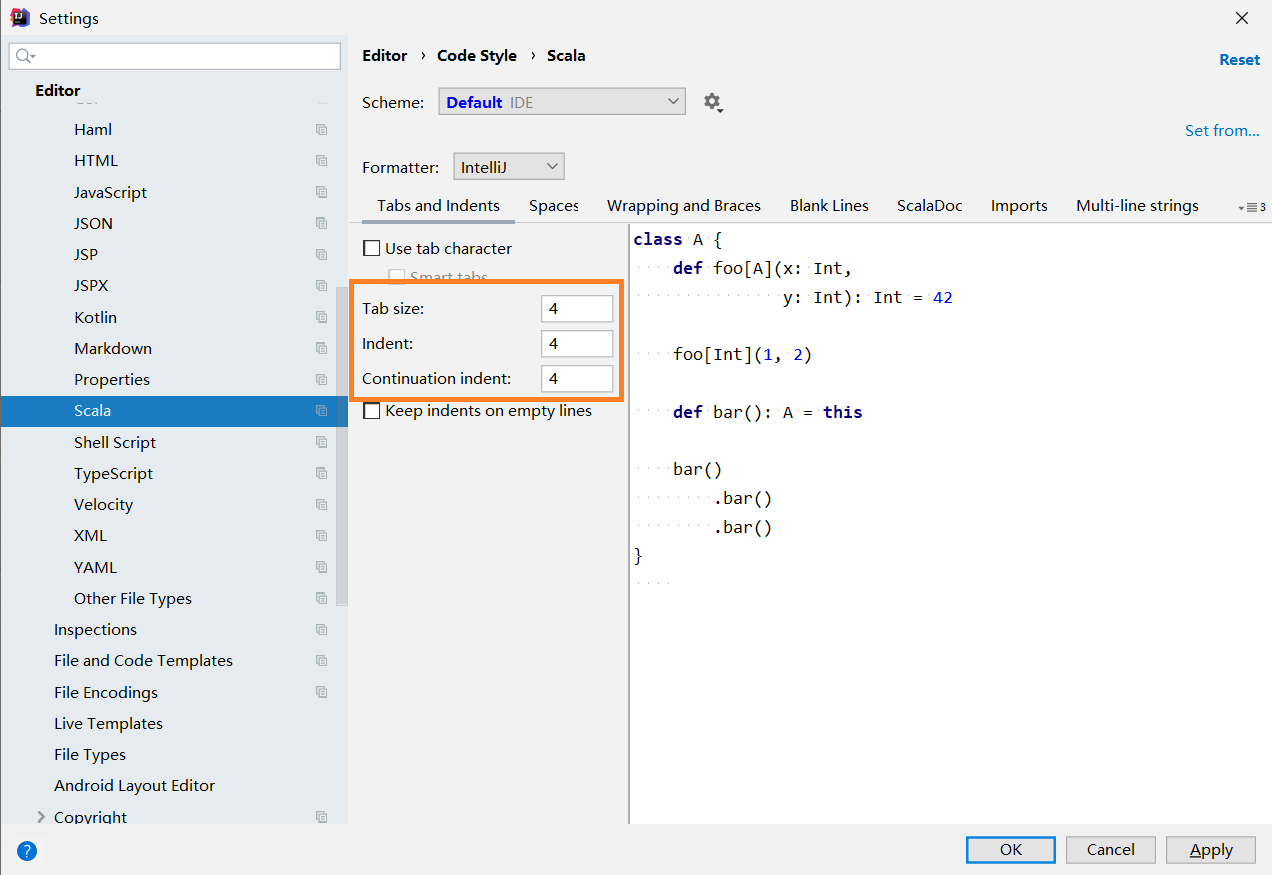Click the Set from... link
This screenshot has height=875, width=1272.
1222,130
